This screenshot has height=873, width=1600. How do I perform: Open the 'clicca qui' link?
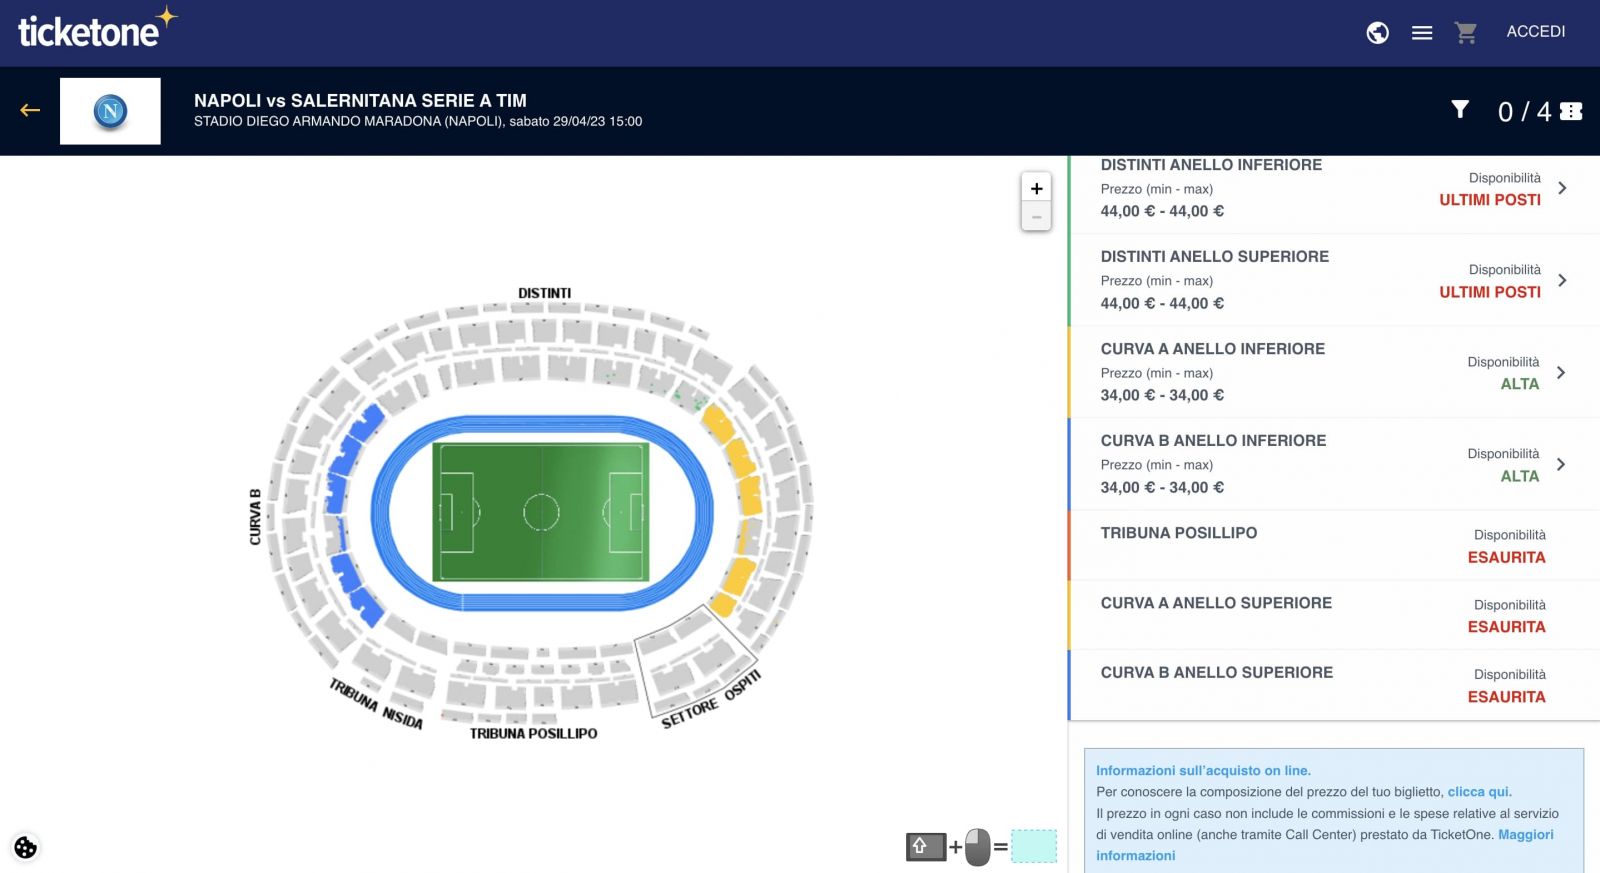point(1479,792)
